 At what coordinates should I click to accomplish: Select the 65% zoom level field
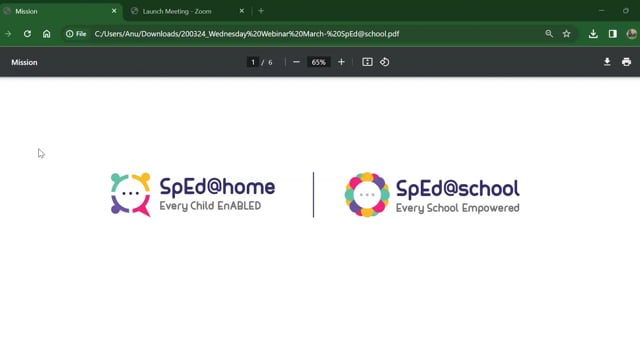click(318, 62)
